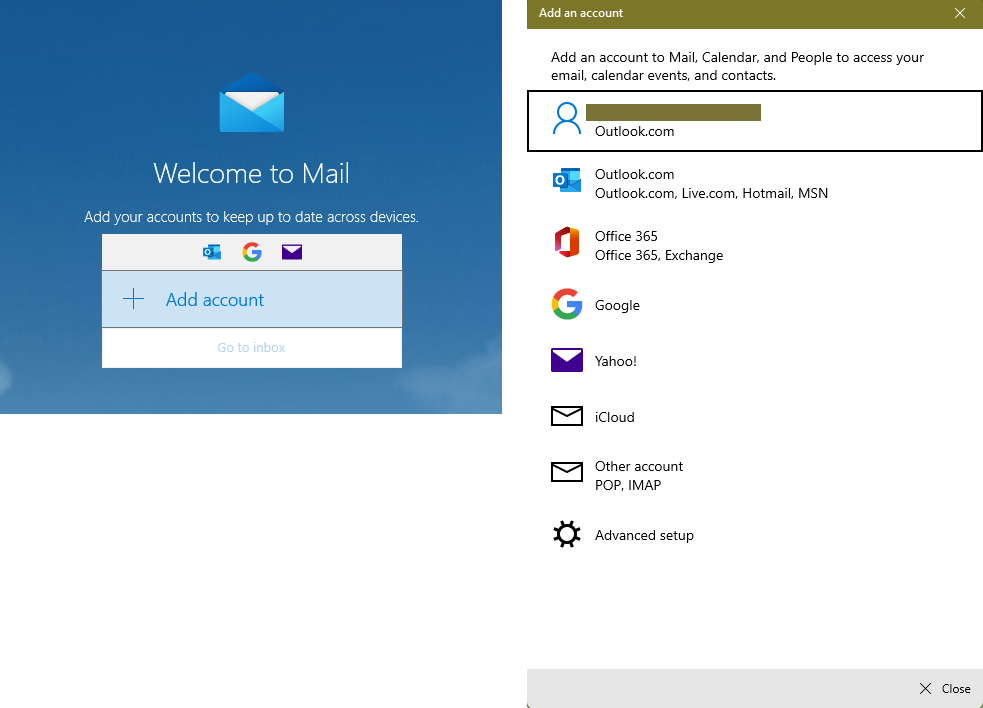
Task: Click the Outlook.com logo icon in account list
Action: tap(567, 180)
